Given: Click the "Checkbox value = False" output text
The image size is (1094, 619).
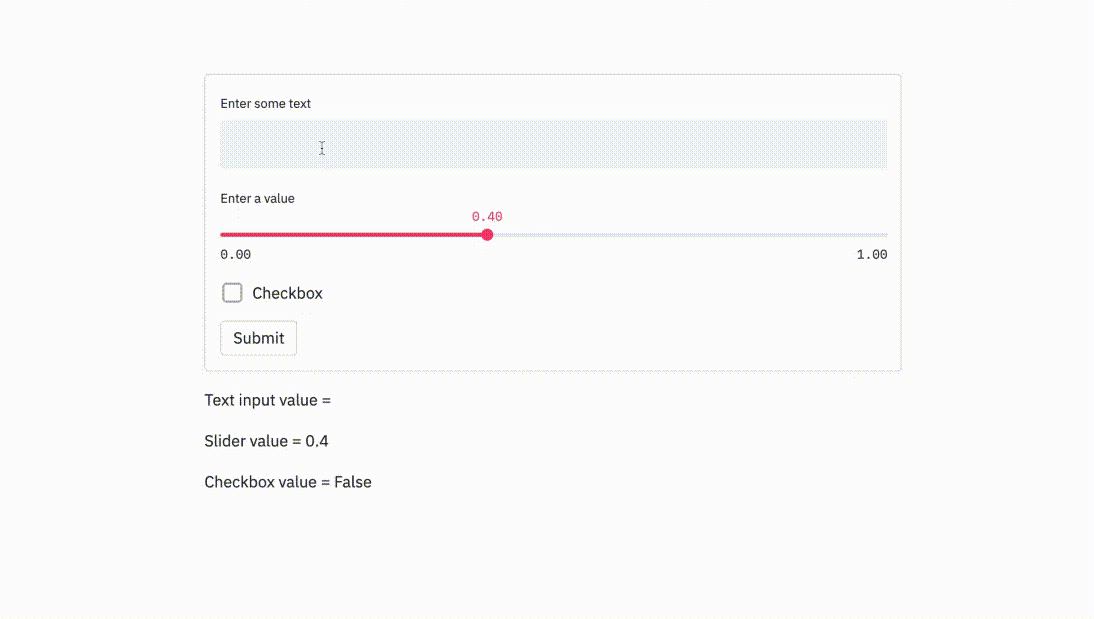Looking at the screenshot, I should click(287, 482).
